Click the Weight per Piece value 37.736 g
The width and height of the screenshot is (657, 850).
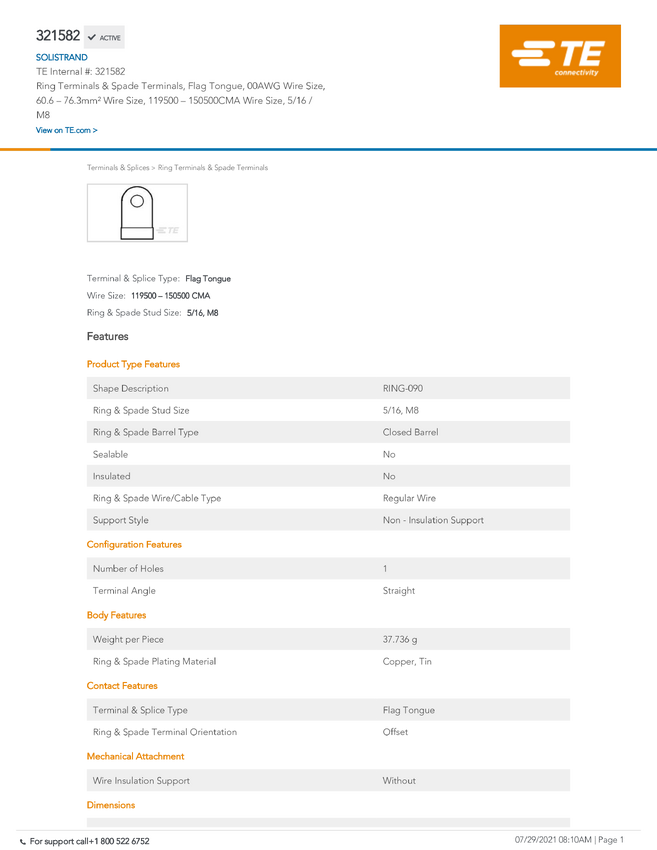click(x=400, y=639)
